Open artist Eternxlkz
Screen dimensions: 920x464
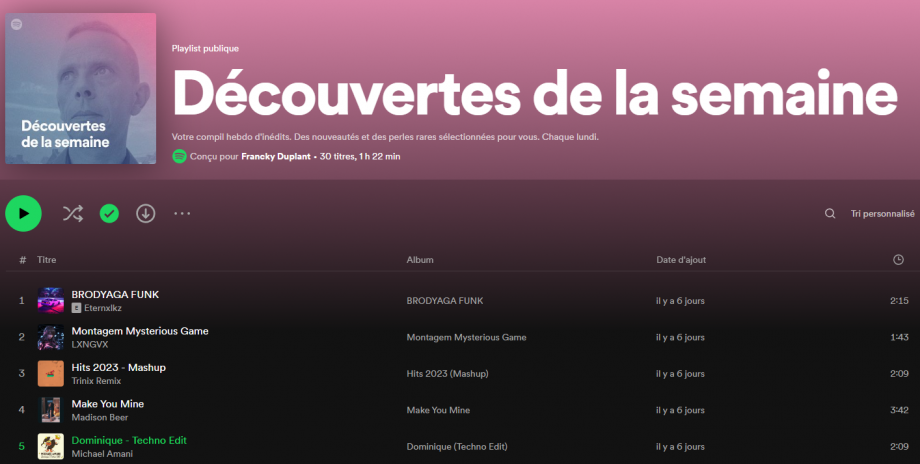[103, 308]
